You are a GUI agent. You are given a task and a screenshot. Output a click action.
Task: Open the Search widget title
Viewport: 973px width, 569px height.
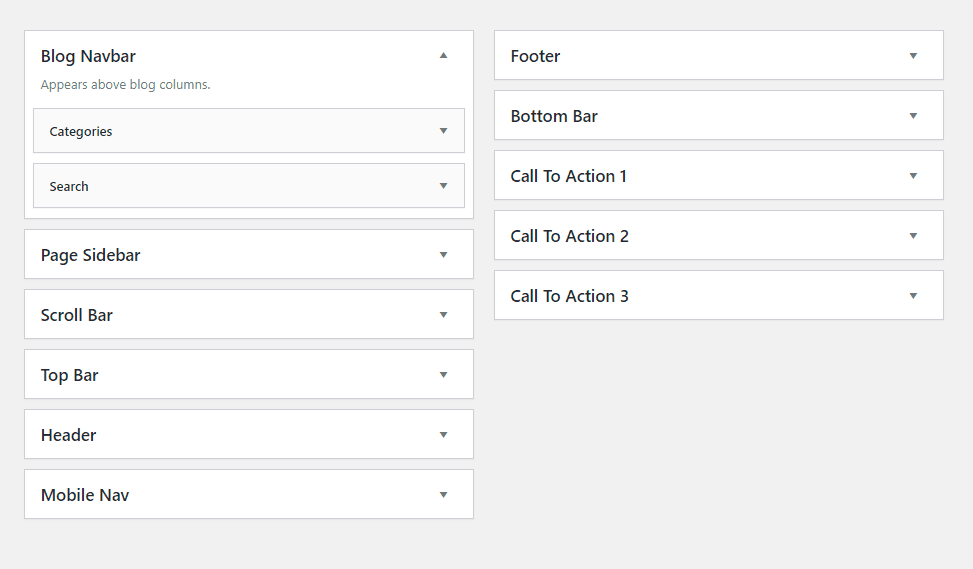(x=69, y=186)
